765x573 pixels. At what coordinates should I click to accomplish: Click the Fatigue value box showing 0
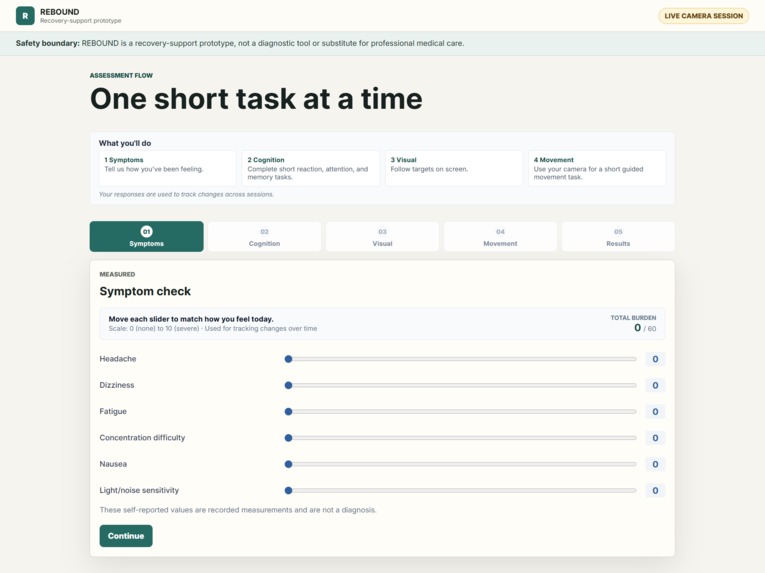(655, 412)
